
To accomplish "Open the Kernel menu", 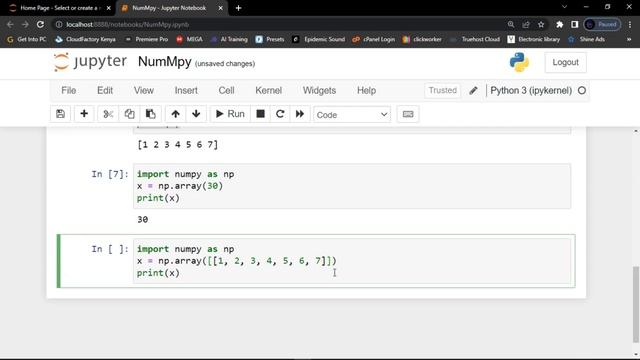I will point(269,91).
